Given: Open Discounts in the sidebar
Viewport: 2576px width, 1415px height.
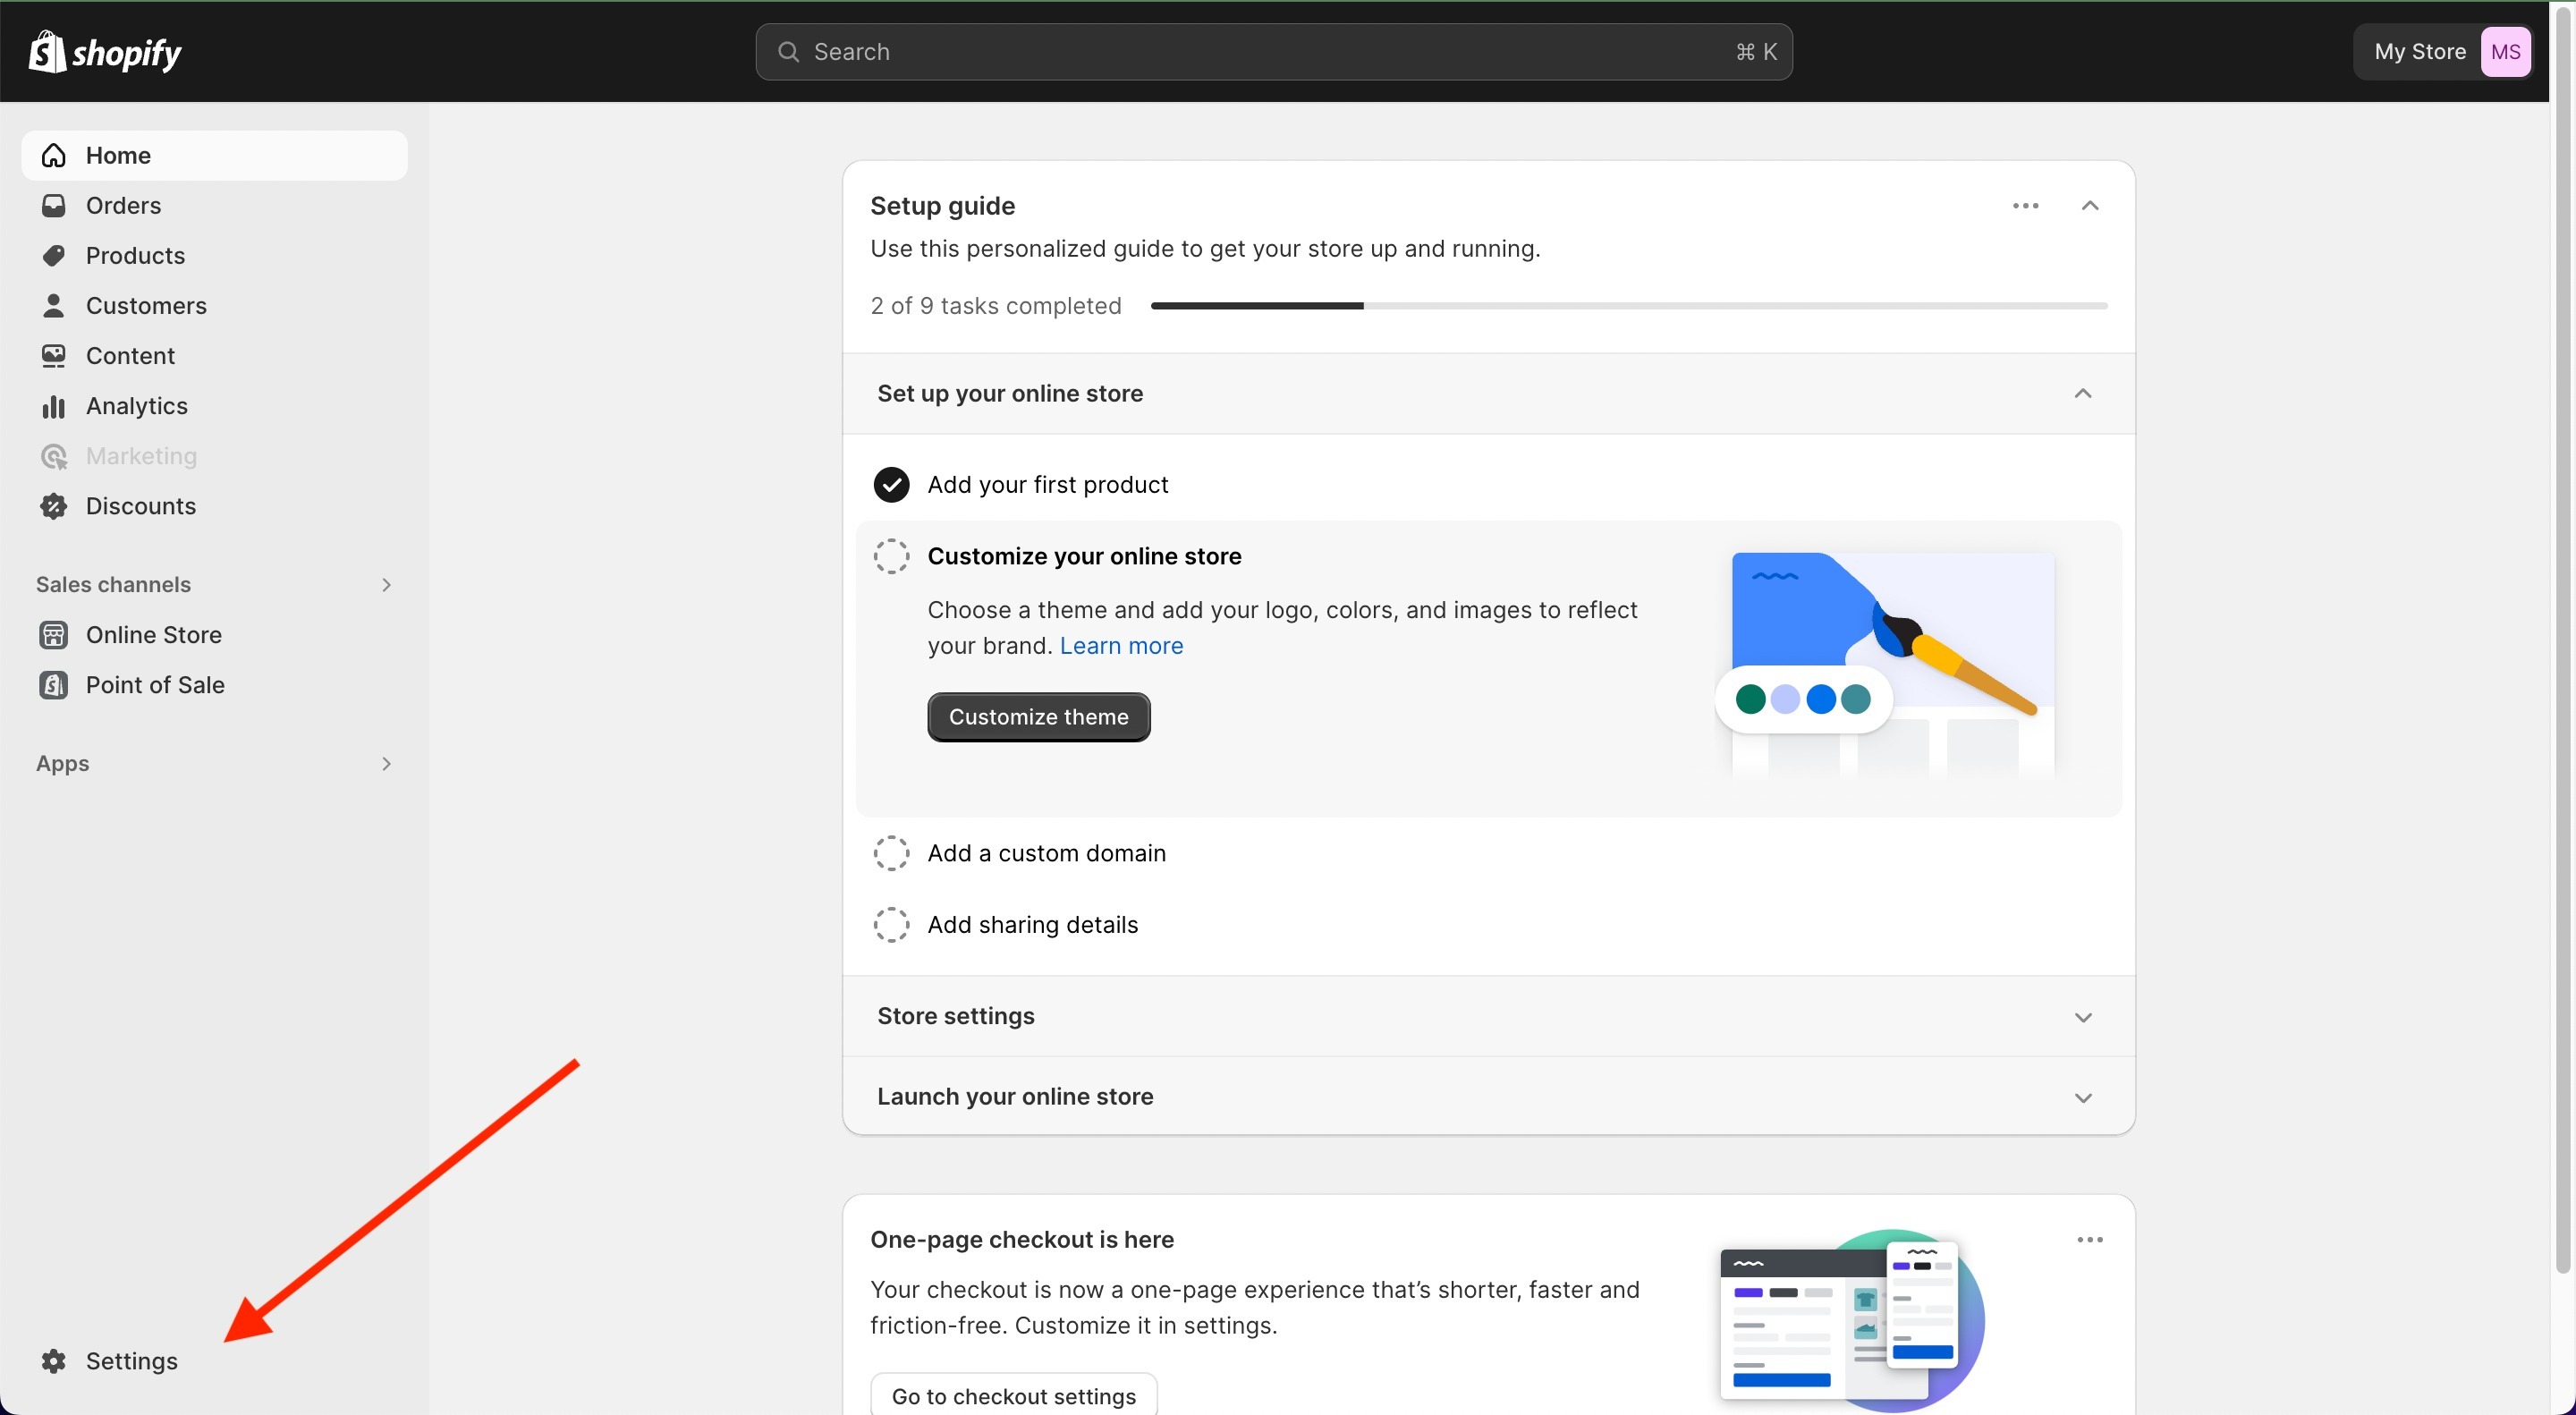Looking at the screenshot, I should [214, 506].
